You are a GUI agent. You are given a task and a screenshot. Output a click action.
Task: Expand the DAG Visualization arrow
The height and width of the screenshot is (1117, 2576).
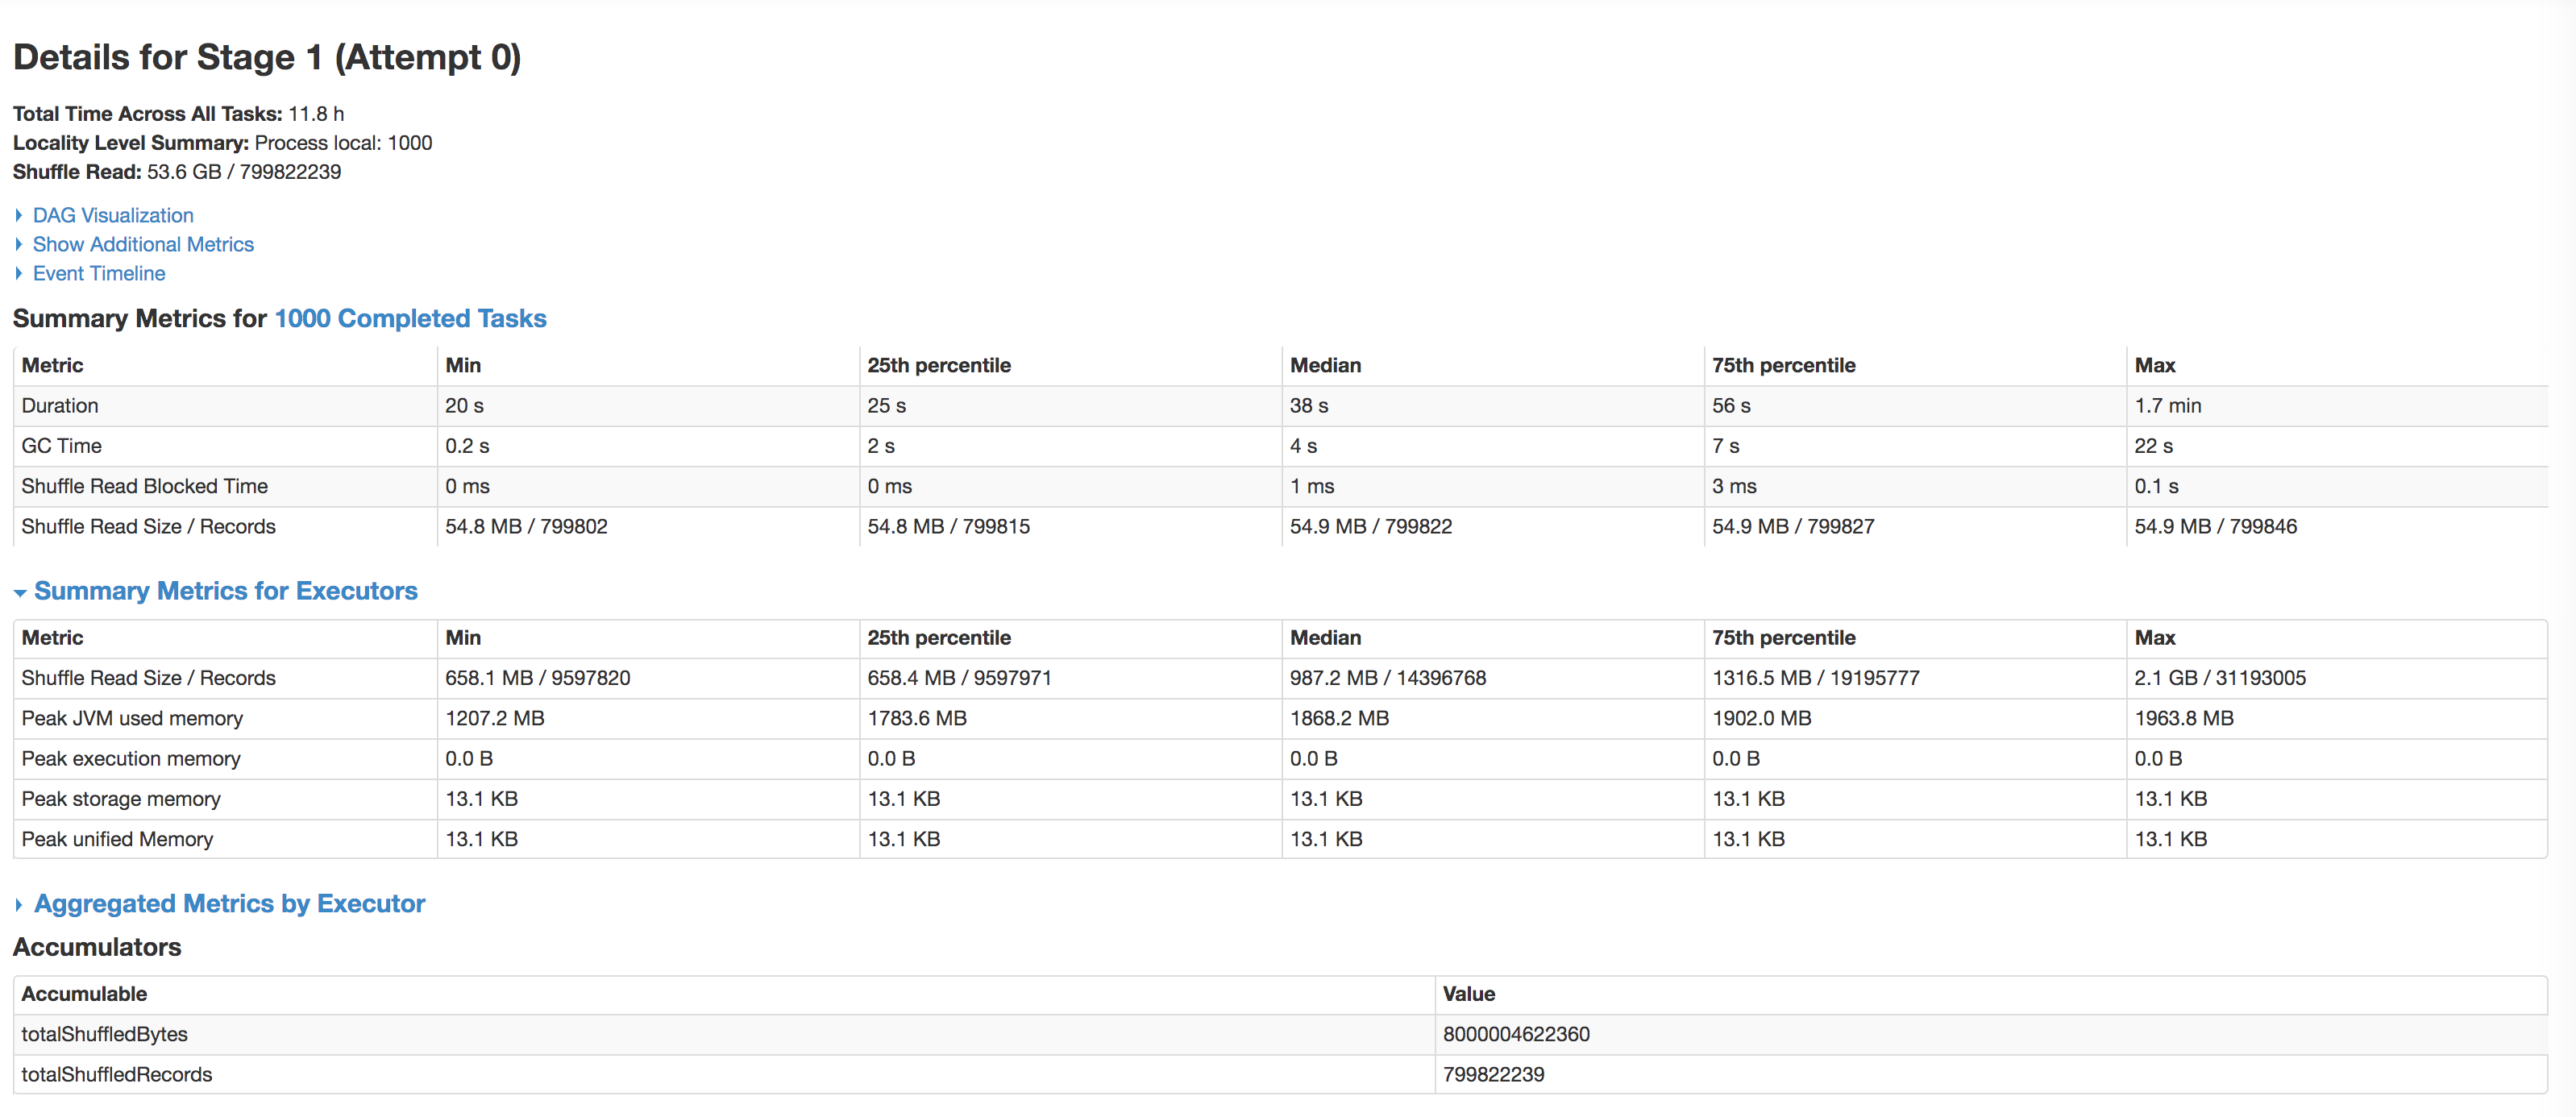(x=18, y=215)
